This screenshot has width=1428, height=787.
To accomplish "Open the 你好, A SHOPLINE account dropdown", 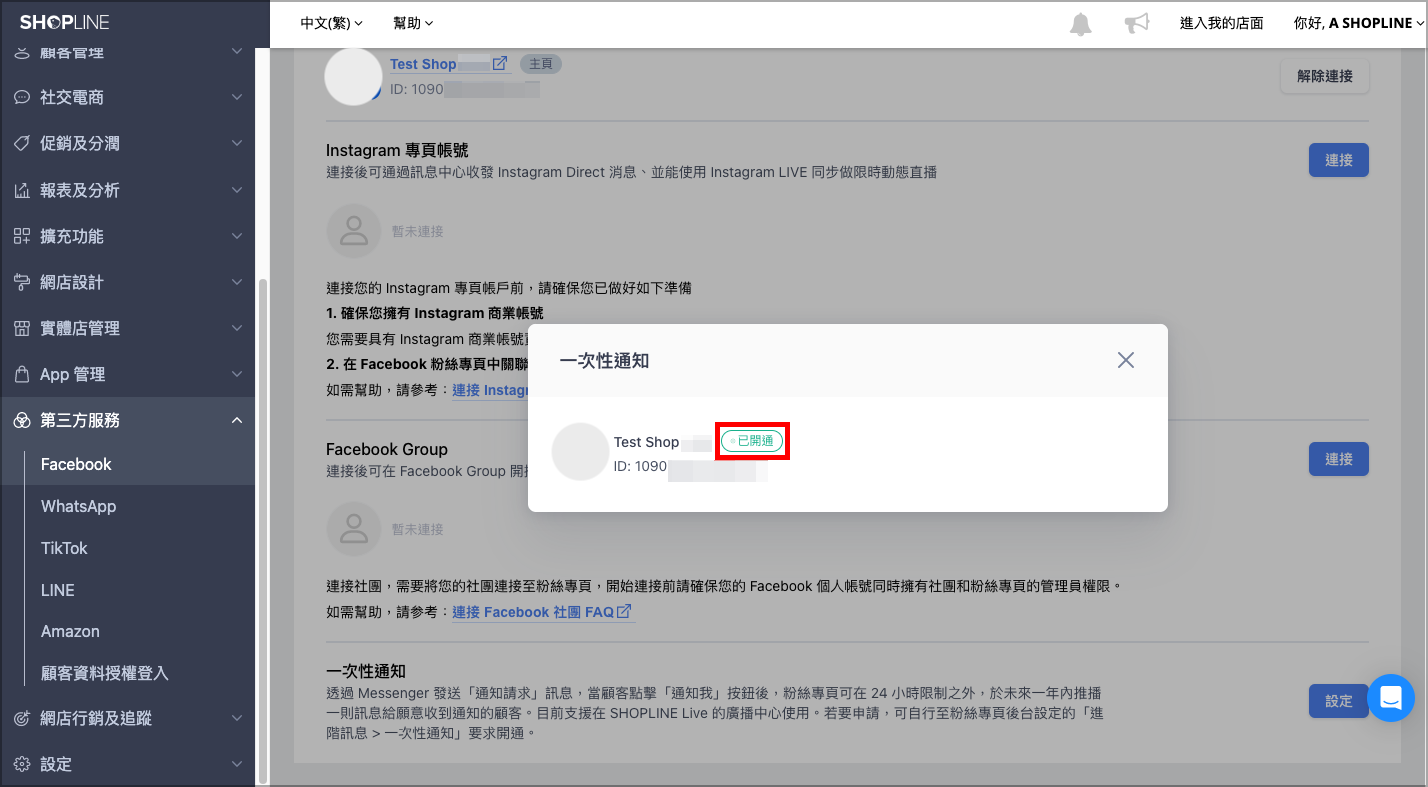I will (x=1358, y=23).
